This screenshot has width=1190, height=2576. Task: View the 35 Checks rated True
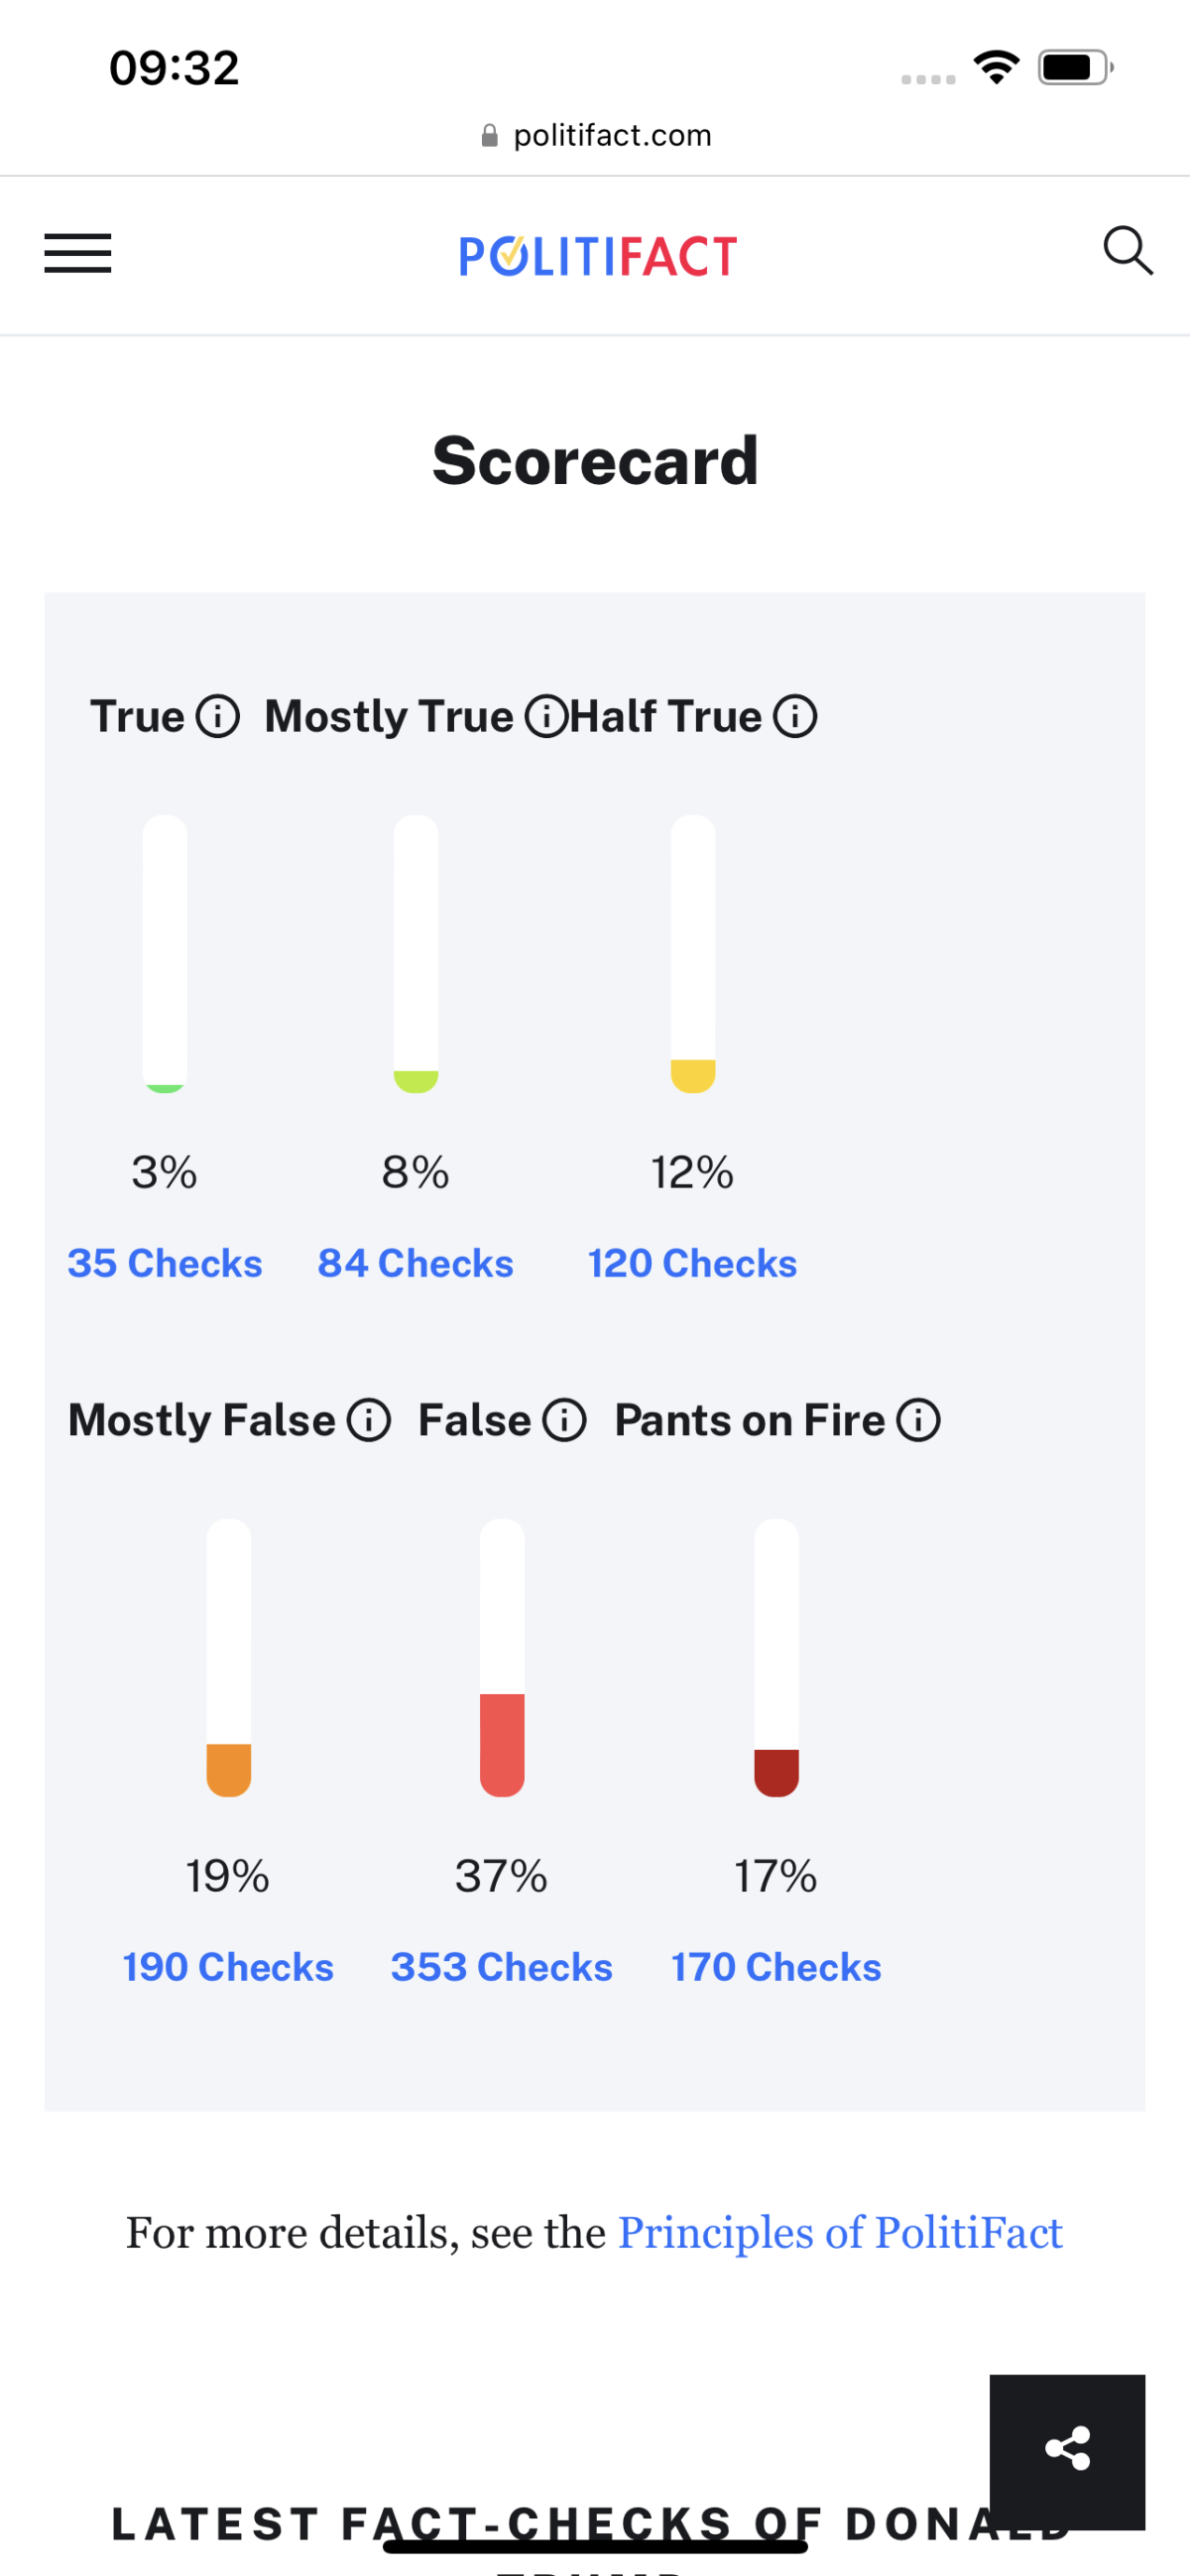[x=165, y=1264]
